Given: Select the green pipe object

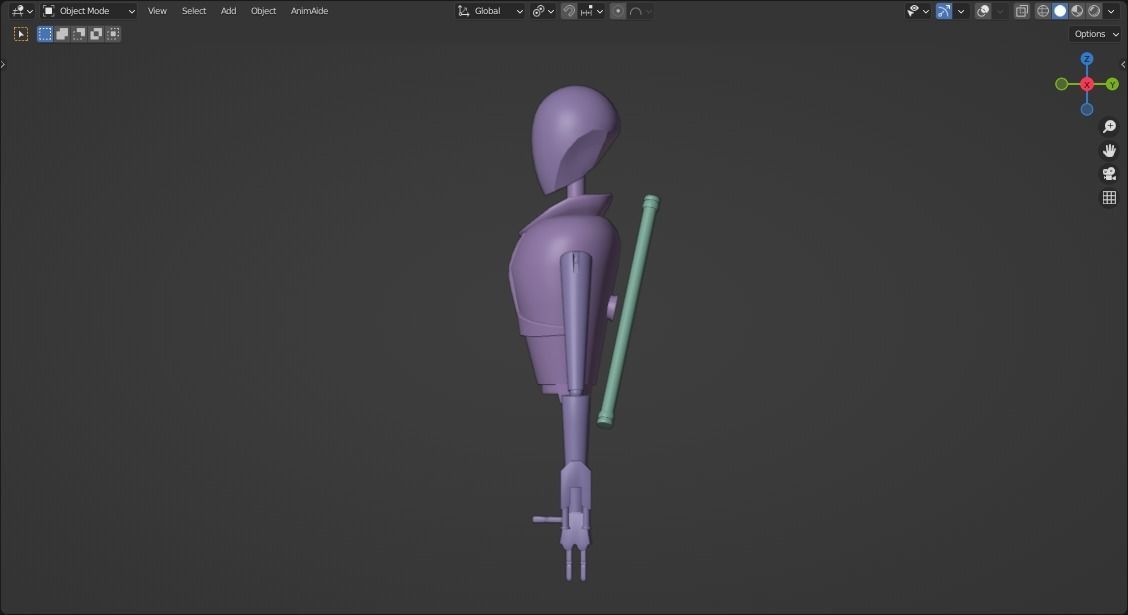Looking at the screenshot, I should [x=628, y=311].
